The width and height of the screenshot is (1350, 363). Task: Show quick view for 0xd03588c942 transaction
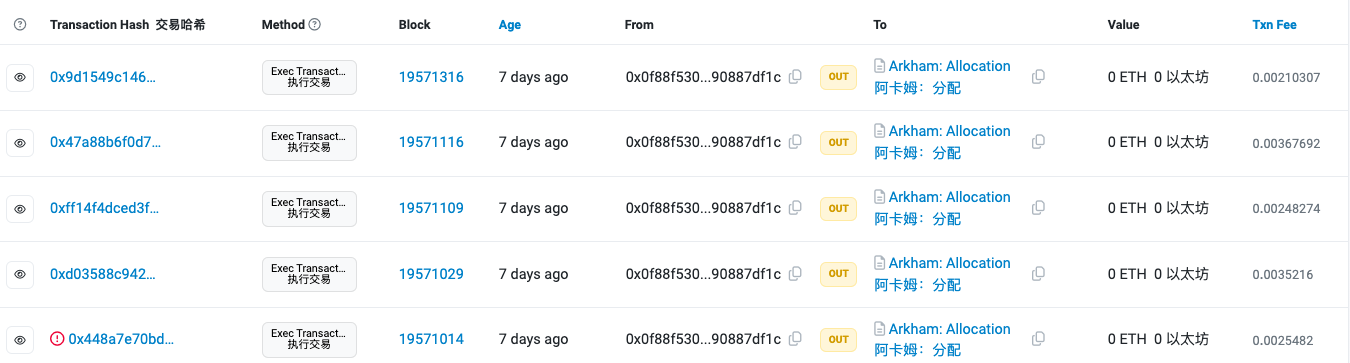pos(20,274)
